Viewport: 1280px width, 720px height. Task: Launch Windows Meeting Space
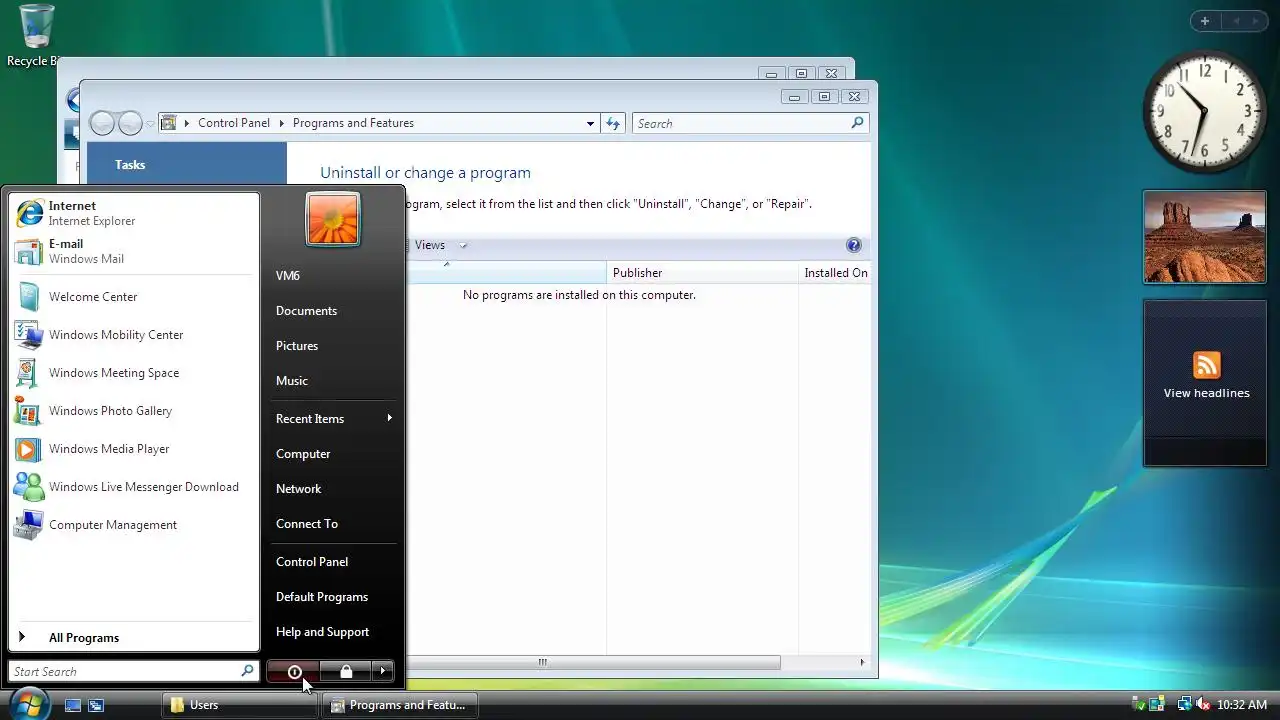[x=133, y=373]
